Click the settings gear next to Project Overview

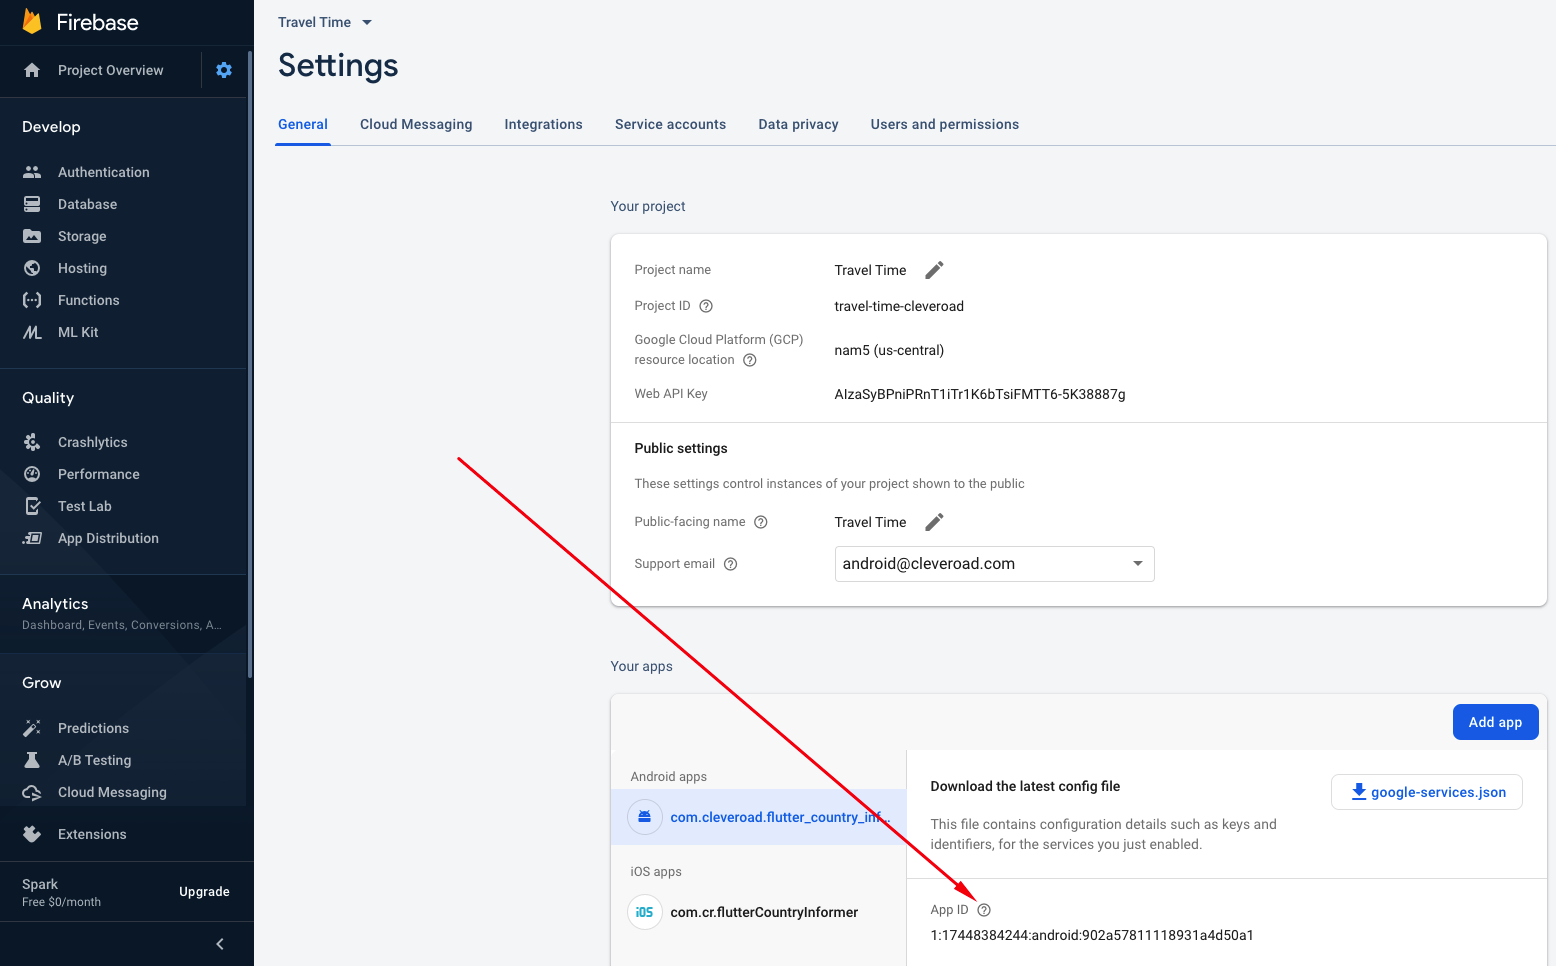click(x=224, y=70)
